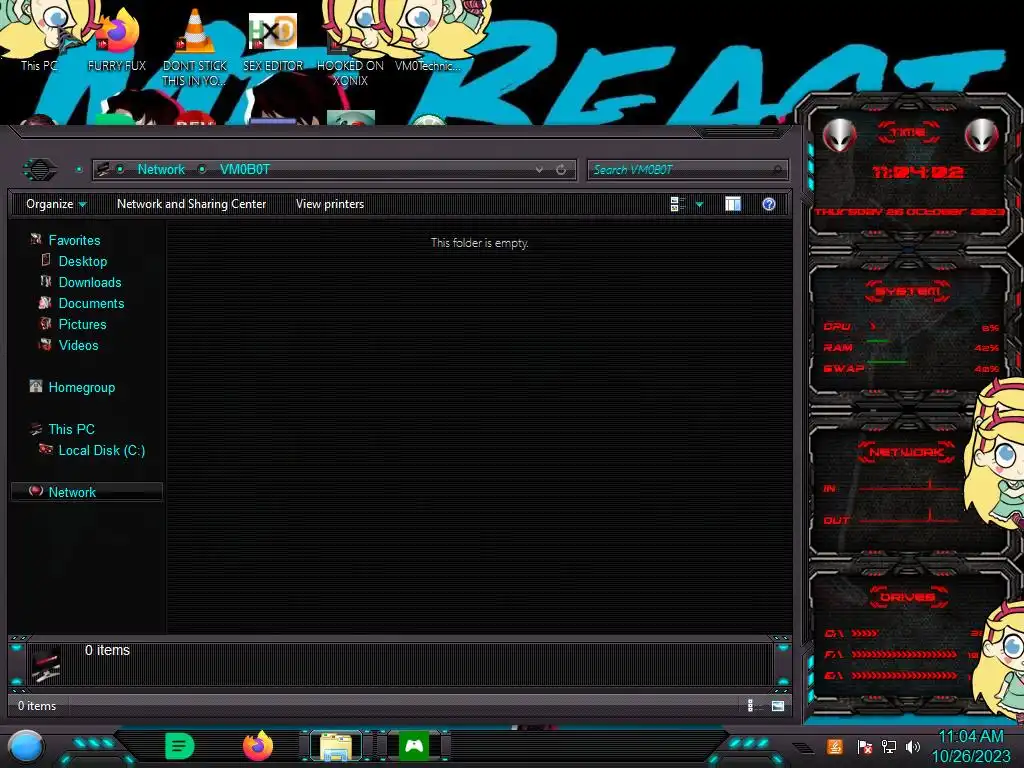Screen dimensions: 1024x768
Task: Click View printers in toolbar
Action: coord(330,204)
